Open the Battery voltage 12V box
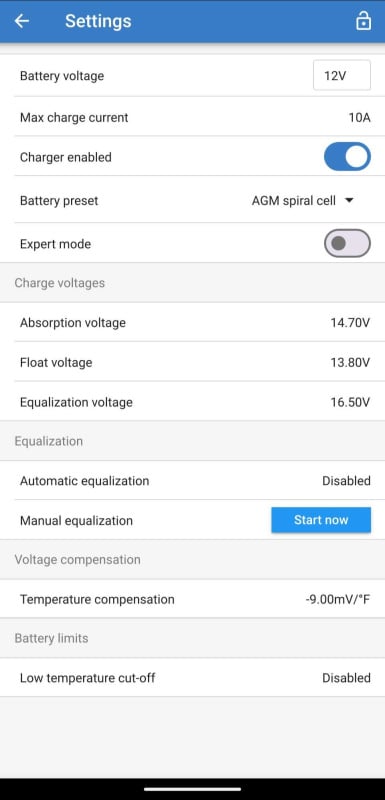385x800 pixels. (x=342, y=76)
